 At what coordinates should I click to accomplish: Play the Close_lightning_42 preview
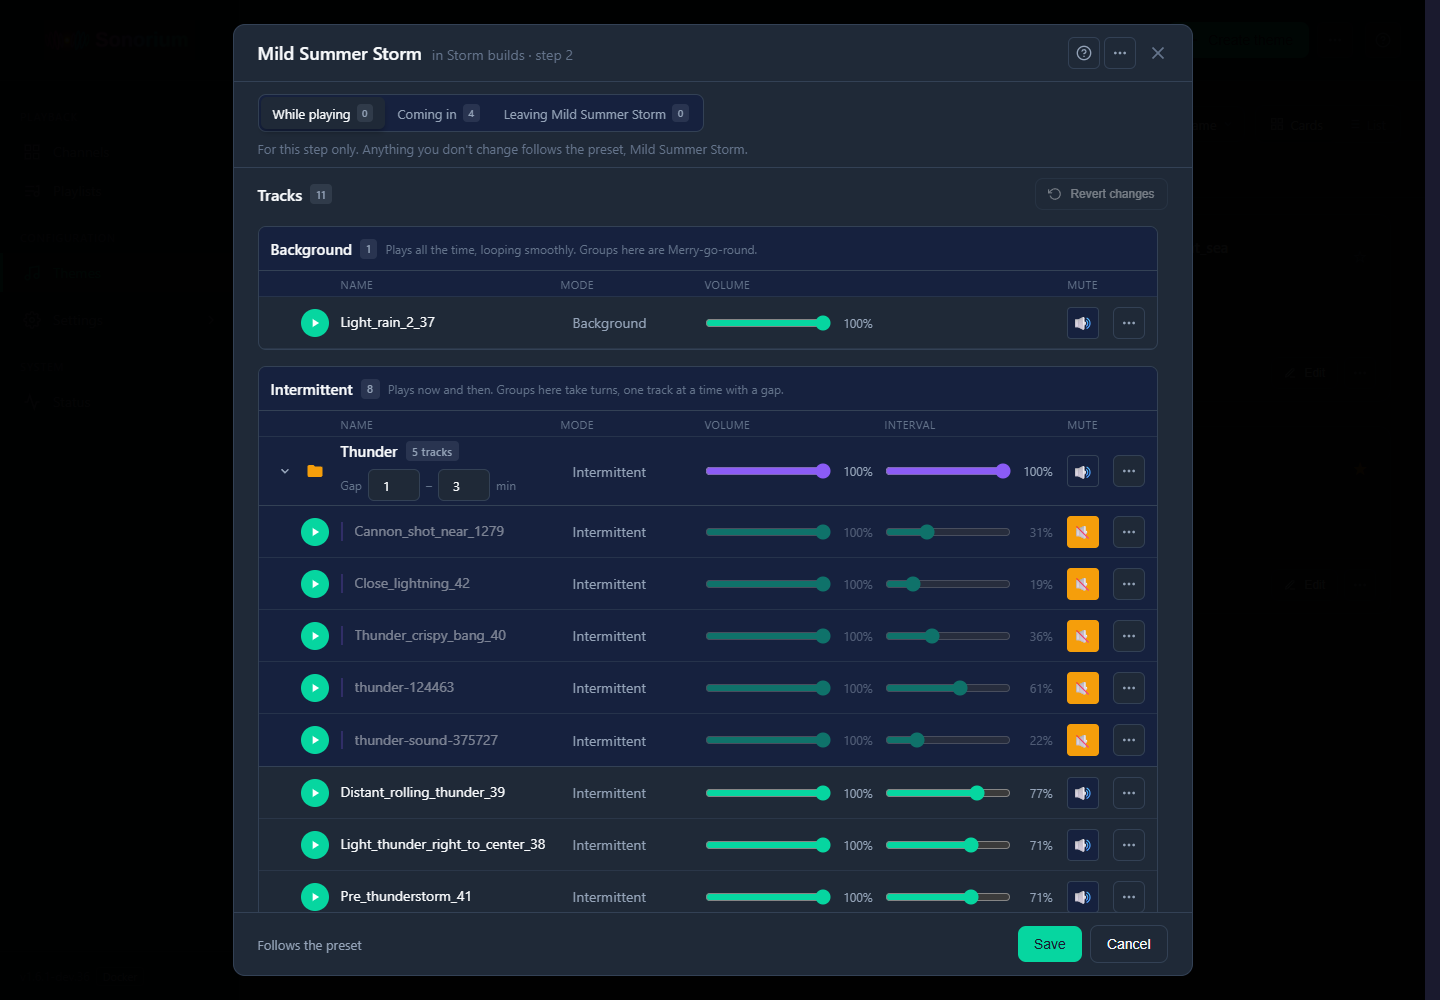pos(315,584)
